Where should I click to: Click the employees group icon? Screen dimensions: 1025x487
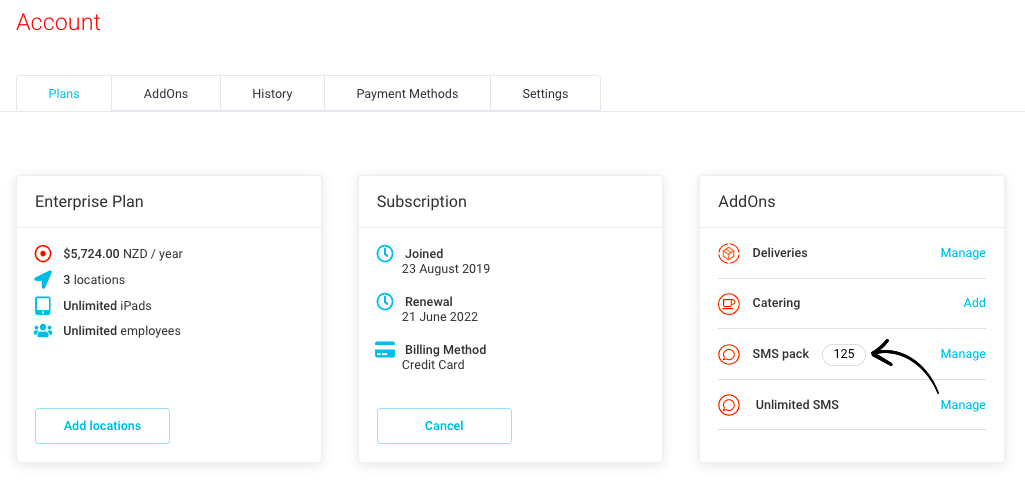pyautogui.click(x=42, y=331)
